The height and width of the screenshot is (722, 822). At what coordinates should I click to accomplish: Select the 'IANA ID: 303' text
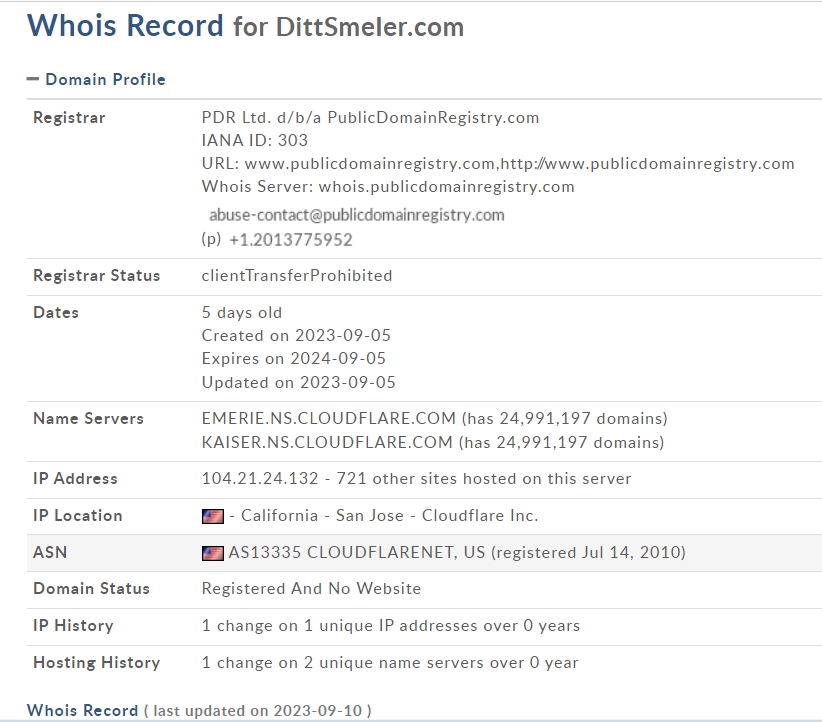(254, 141)
